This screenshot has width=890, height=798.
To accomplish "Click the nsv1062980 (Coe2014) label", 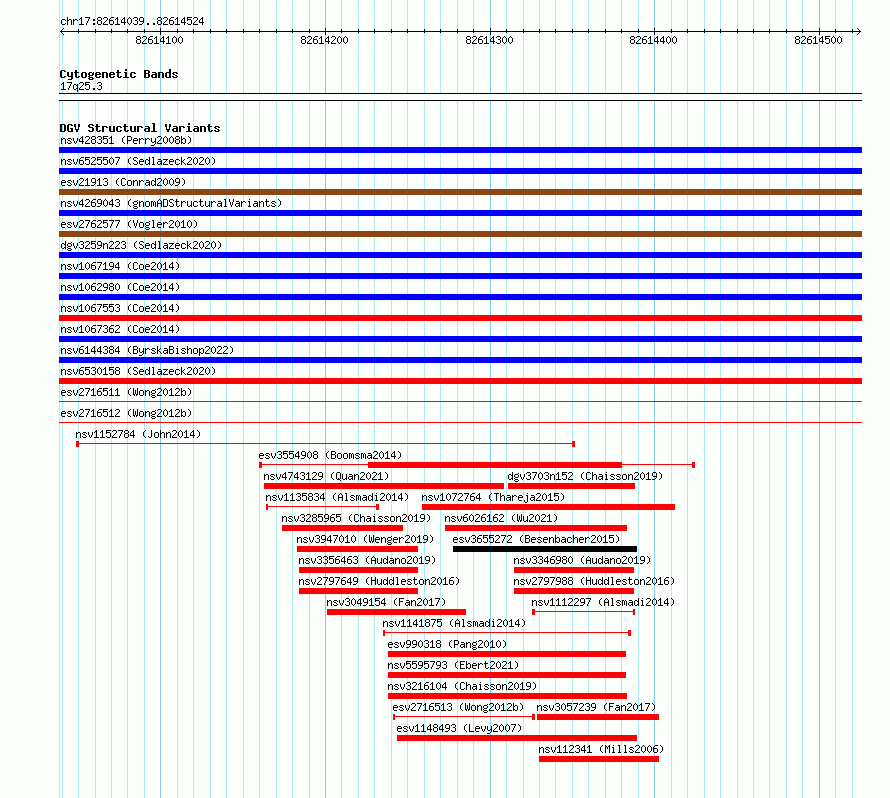I will [x=120, y=287].
